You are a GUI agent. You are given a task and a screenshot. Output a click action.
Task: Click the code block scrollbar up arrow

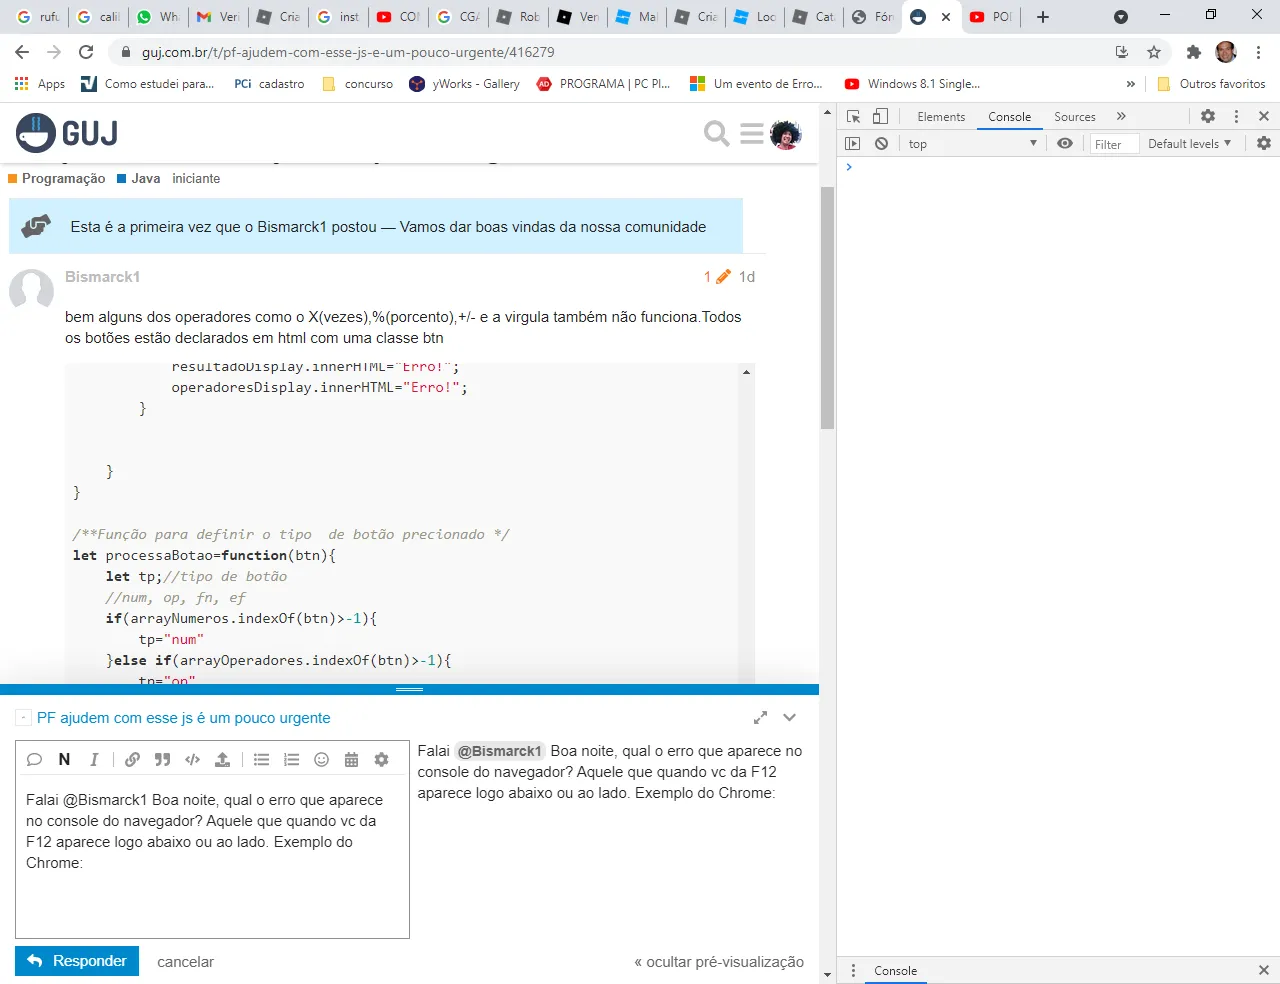click(746, 372)
